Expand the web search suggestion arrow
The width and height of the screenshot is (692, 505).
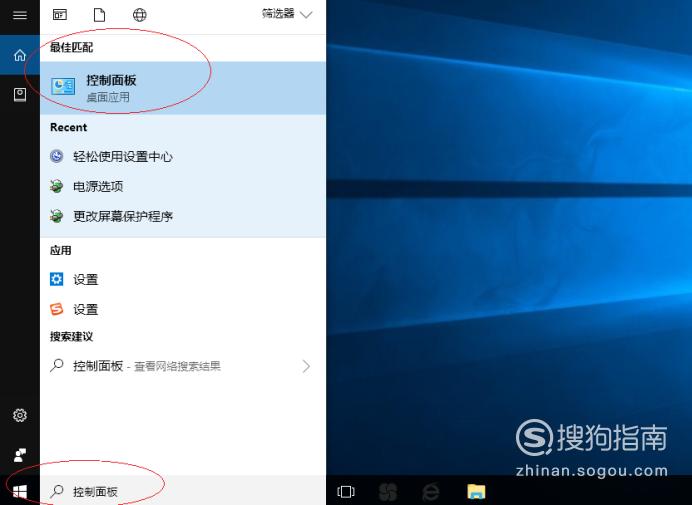tap(306, 366)
